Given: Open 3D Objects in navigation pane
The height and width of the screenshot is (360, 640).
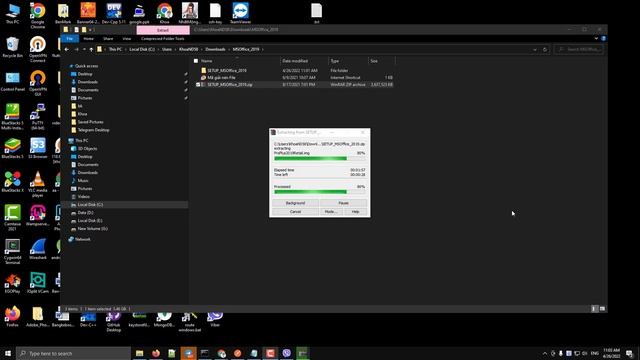Looking at the screenshot, I should (87, 149).
